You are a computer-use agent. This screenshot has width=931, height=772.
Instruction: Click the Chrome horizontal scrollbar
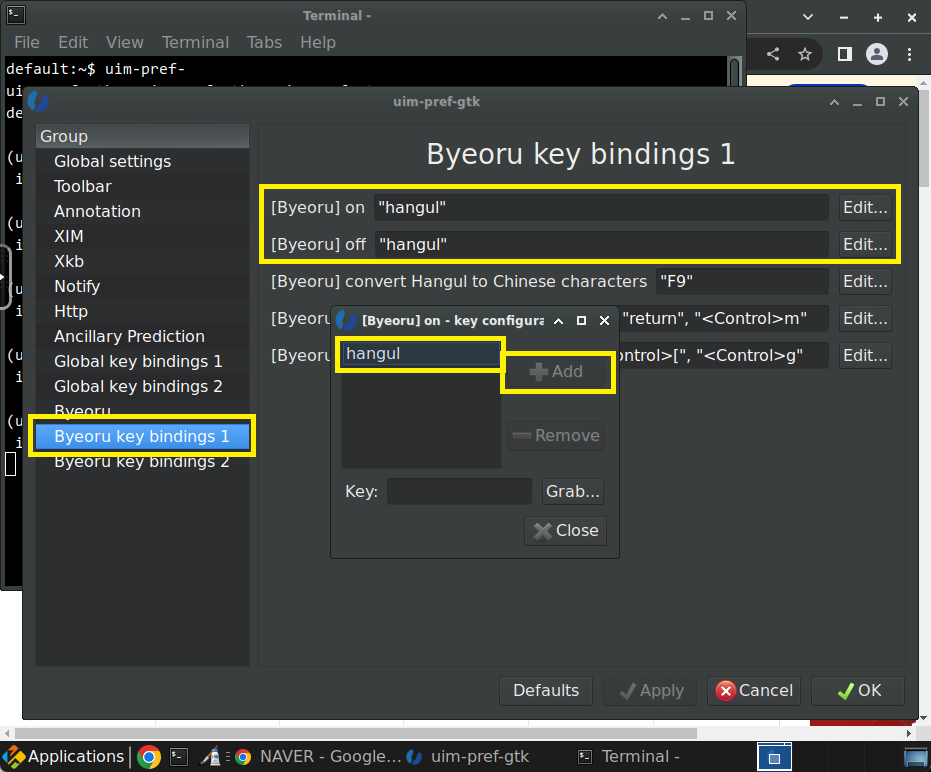click(356, 733)
